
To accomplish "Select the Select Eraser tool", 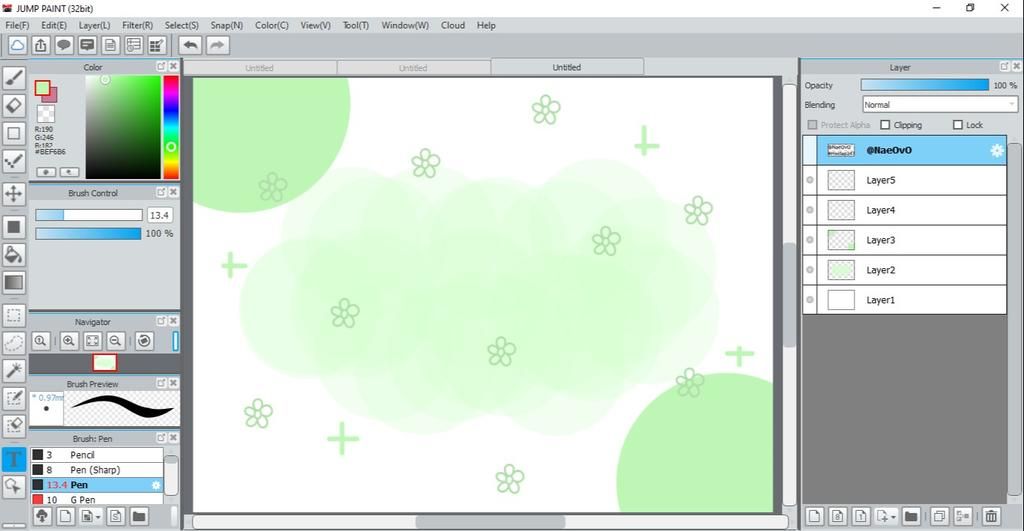I will point(14,426).
